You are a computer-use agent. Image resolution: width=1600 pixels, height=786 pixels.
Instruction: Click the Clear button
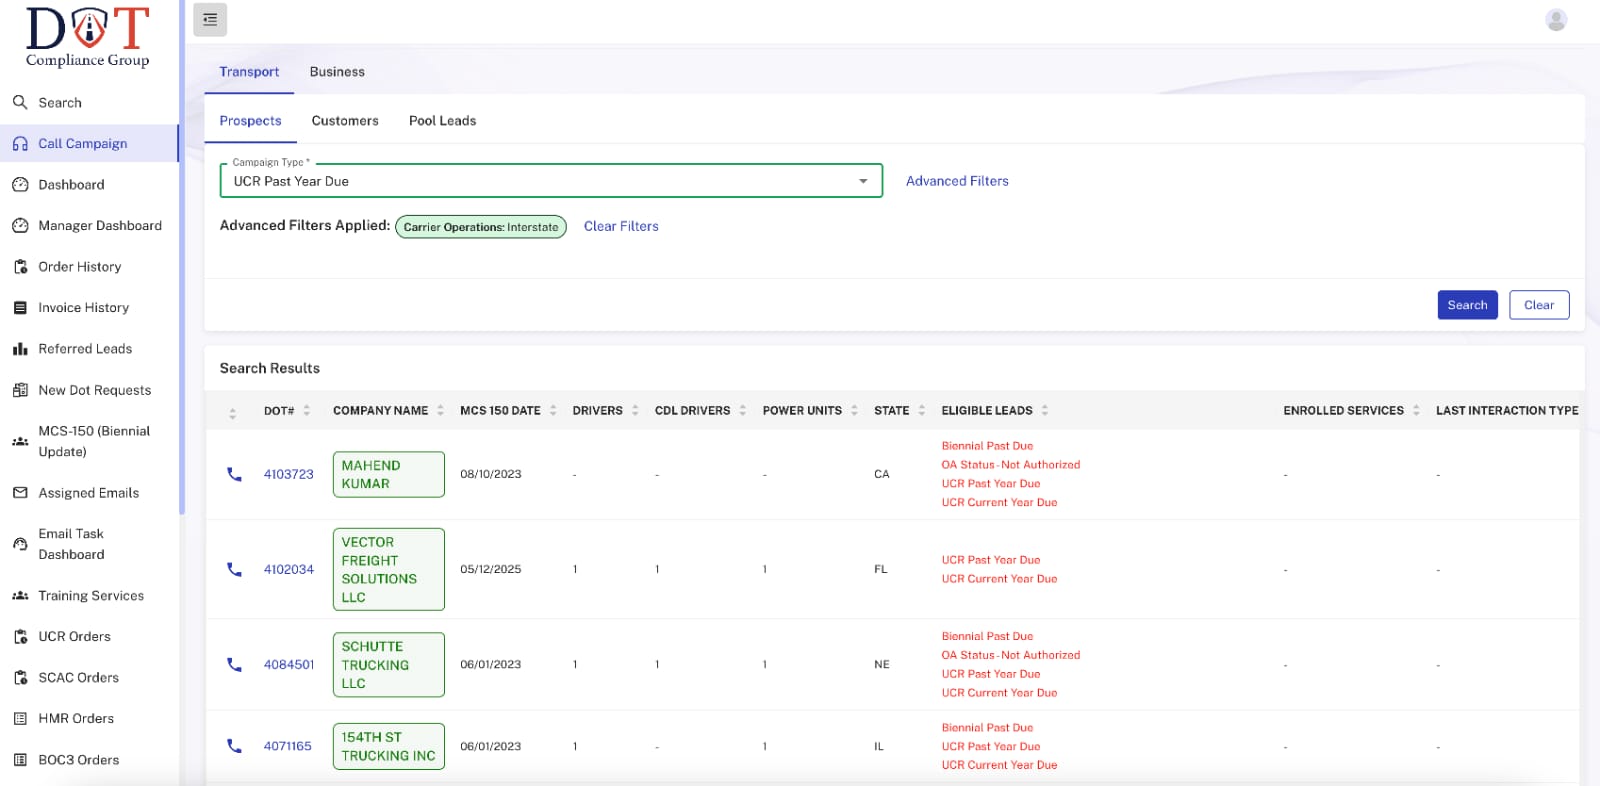click(x=1538, y=305)
